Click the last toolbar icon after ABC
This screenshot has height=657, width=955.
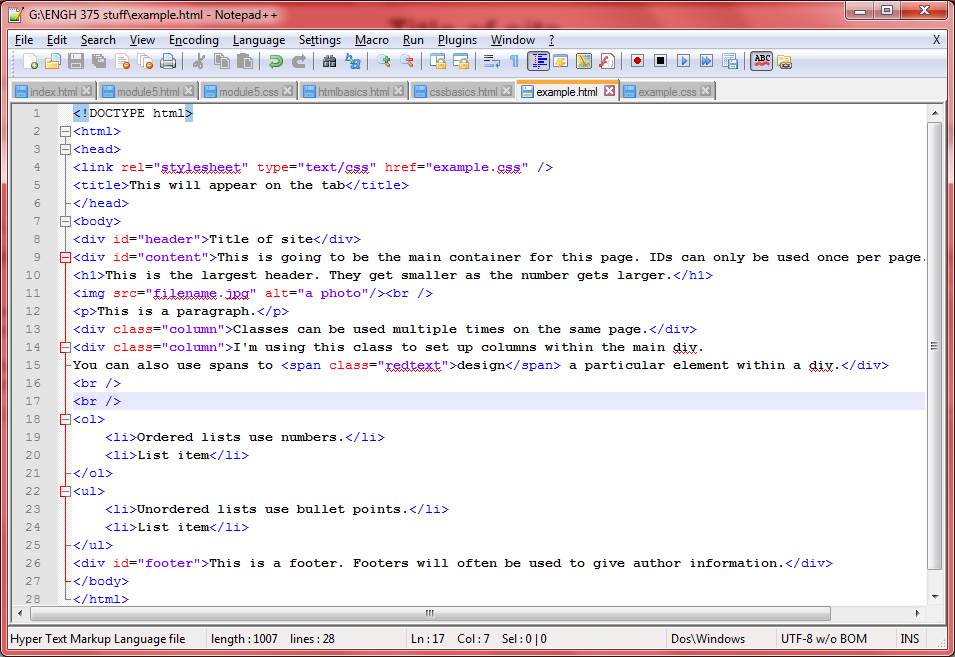coord(784,61)
